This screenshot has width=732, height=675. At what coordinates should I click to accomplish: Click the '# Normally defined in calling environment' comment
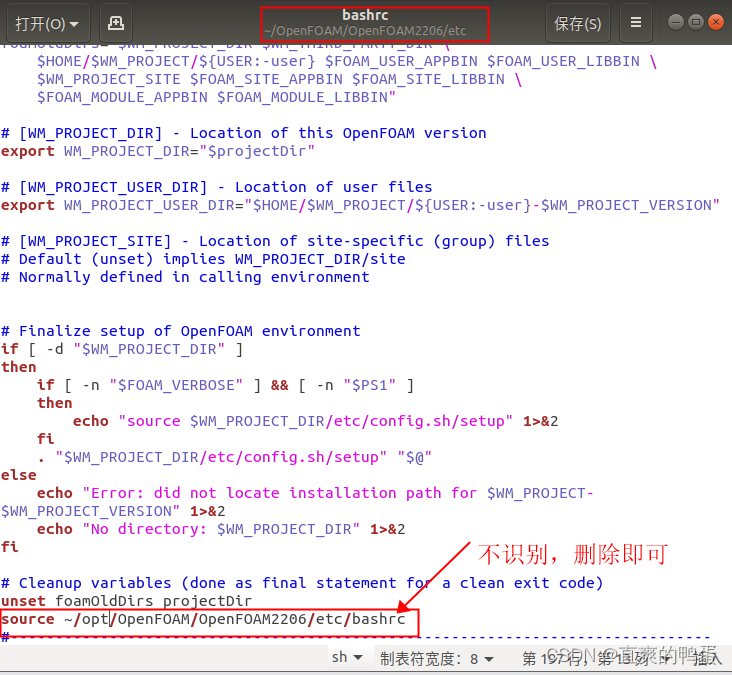pos(185,277)
